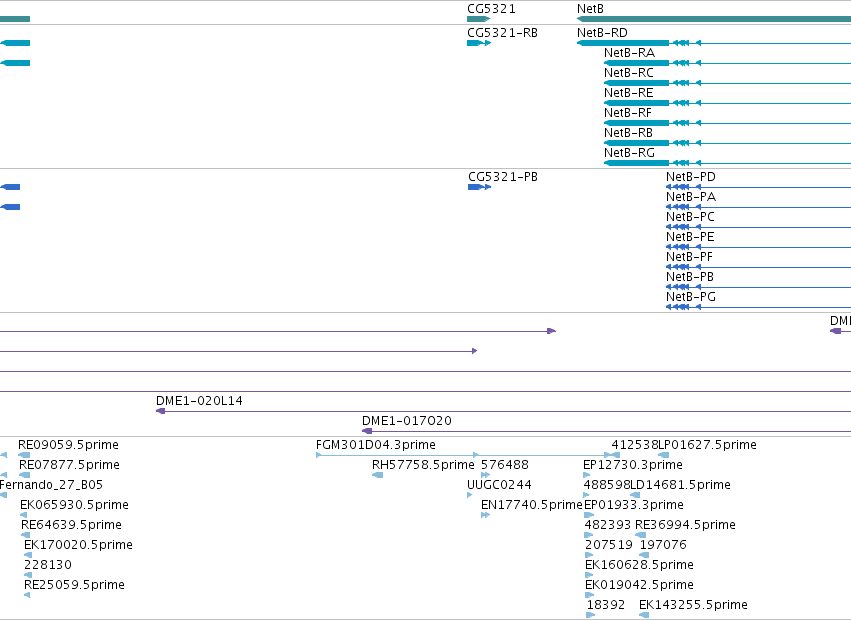Select the NetB gene label

point(590,9)
